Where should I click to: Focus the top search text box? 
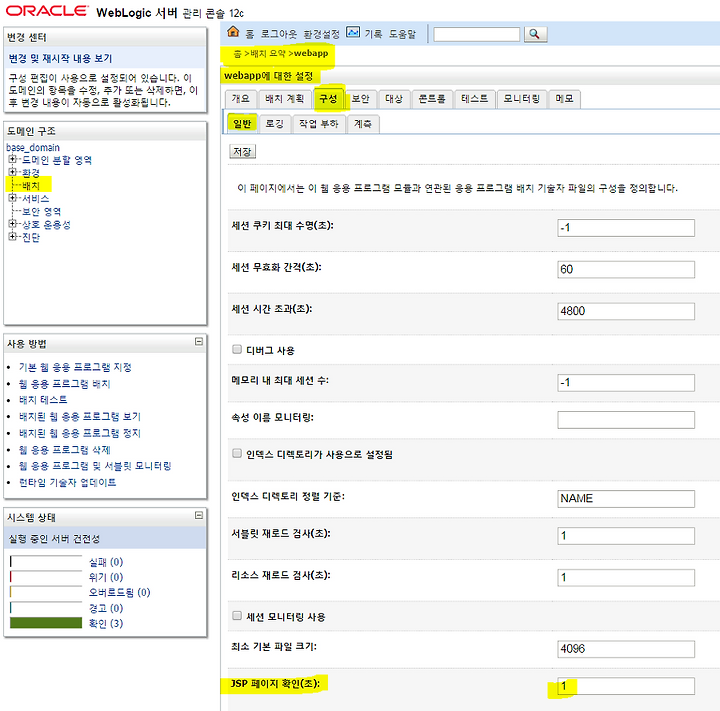pos(477,34)
